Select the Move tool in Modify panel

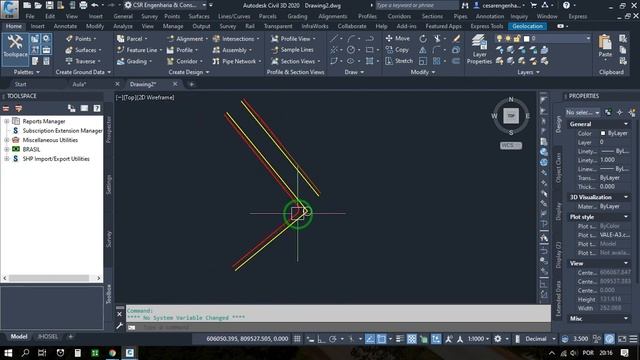click(x=398, y=38)
